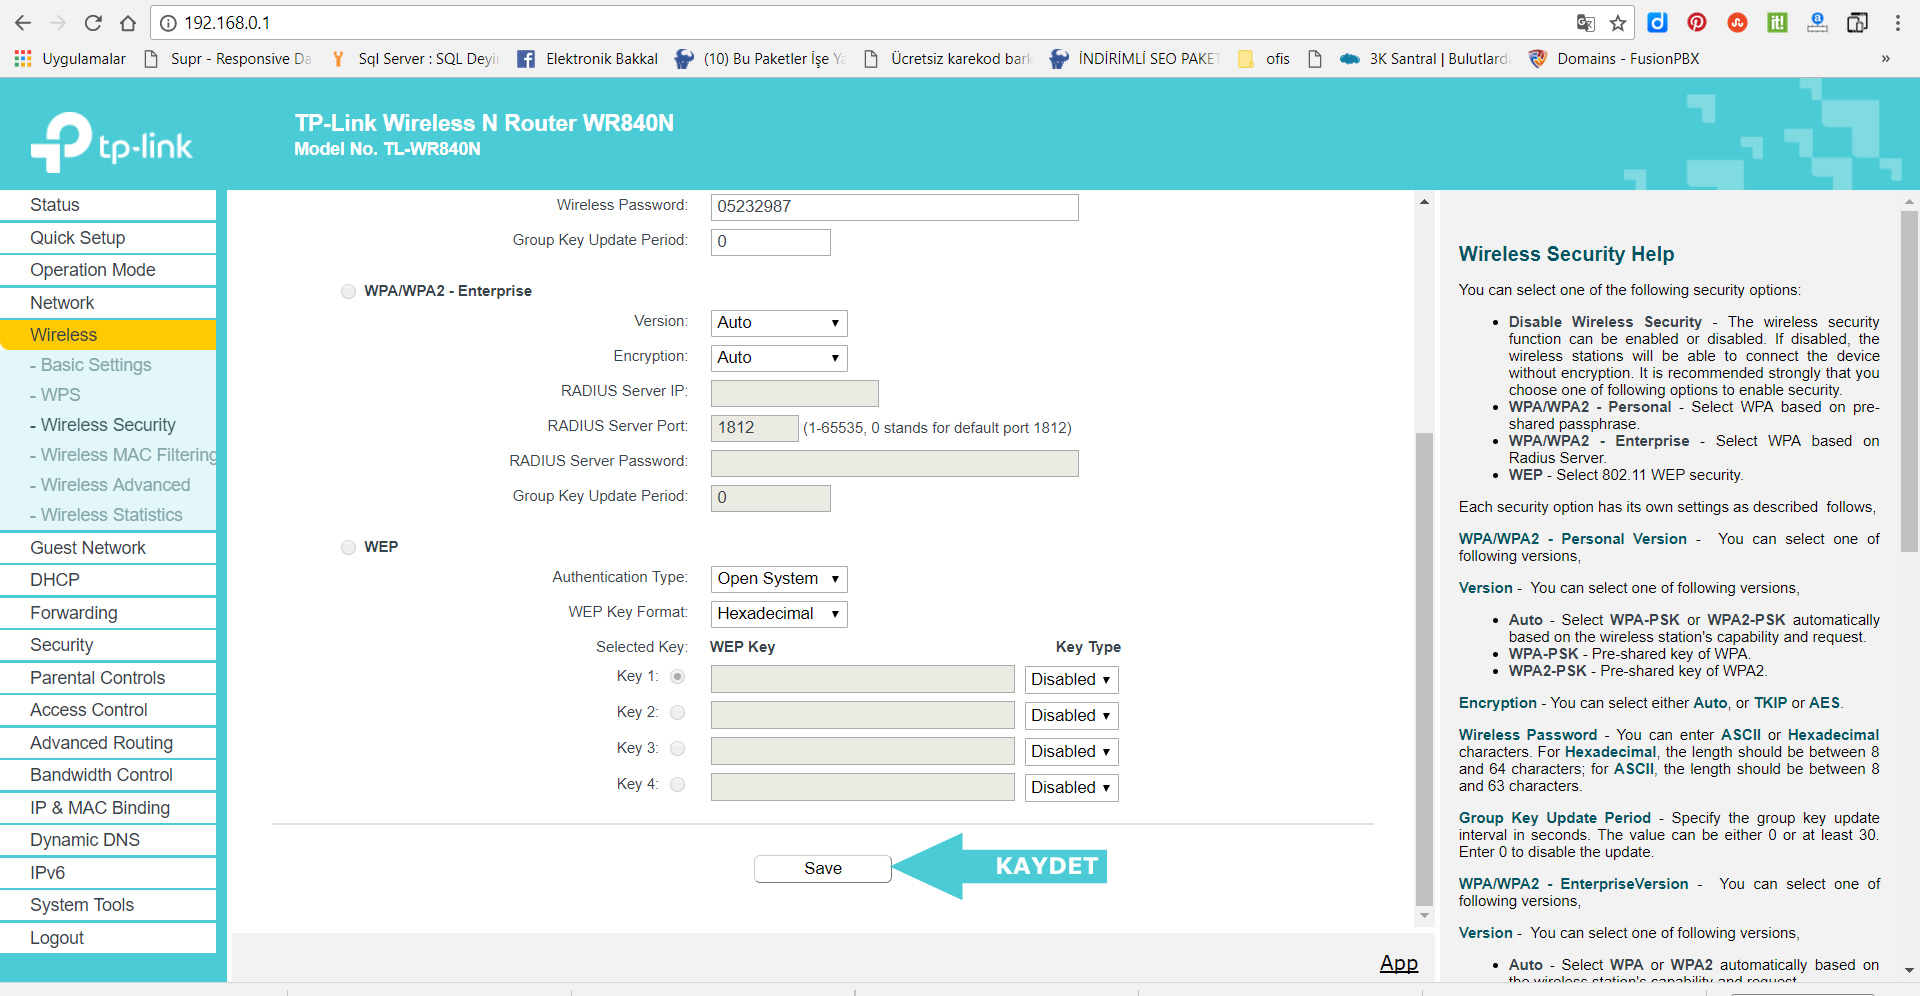Go to Guest Network in sidebar
The image size is (1920, 996).
pyautogui.click(x=88, y=548)
